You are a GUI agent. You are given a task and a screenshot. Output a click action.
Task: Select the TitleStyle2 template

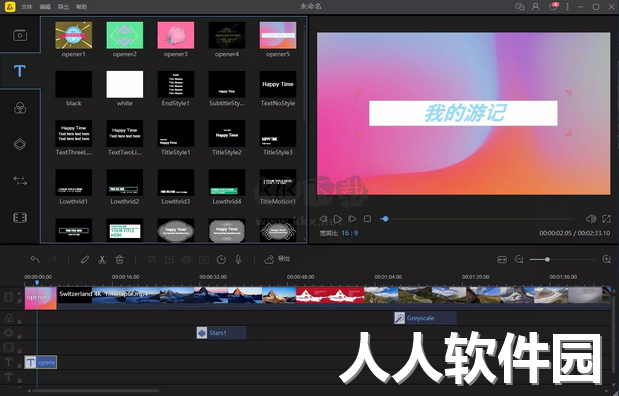(227, 138)
